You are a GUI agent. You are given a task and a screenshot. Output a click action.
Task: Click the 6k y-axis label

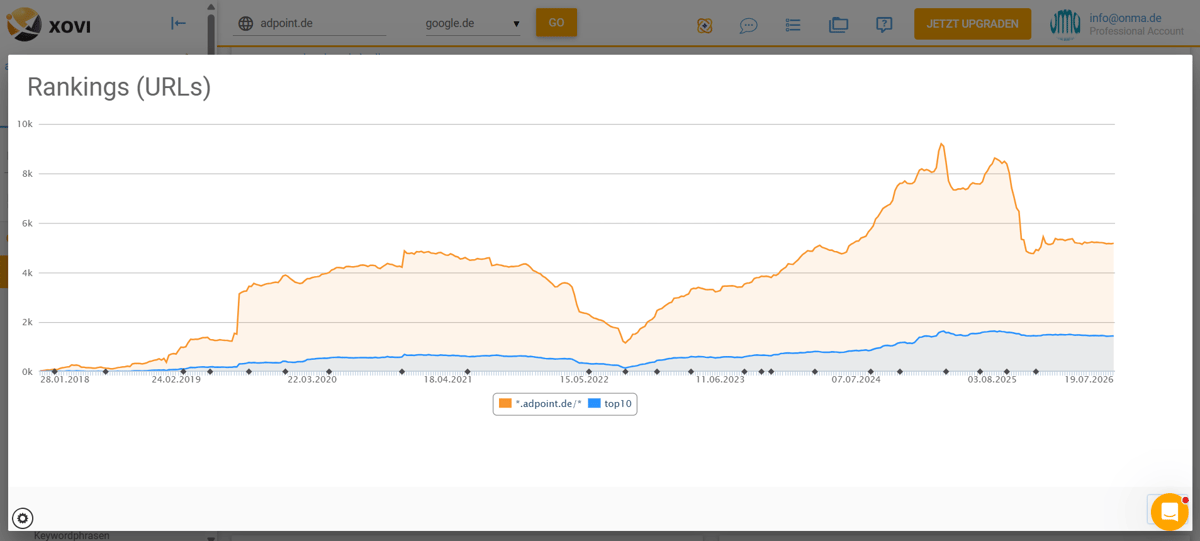pyautogui.click(x=27, y=223)
